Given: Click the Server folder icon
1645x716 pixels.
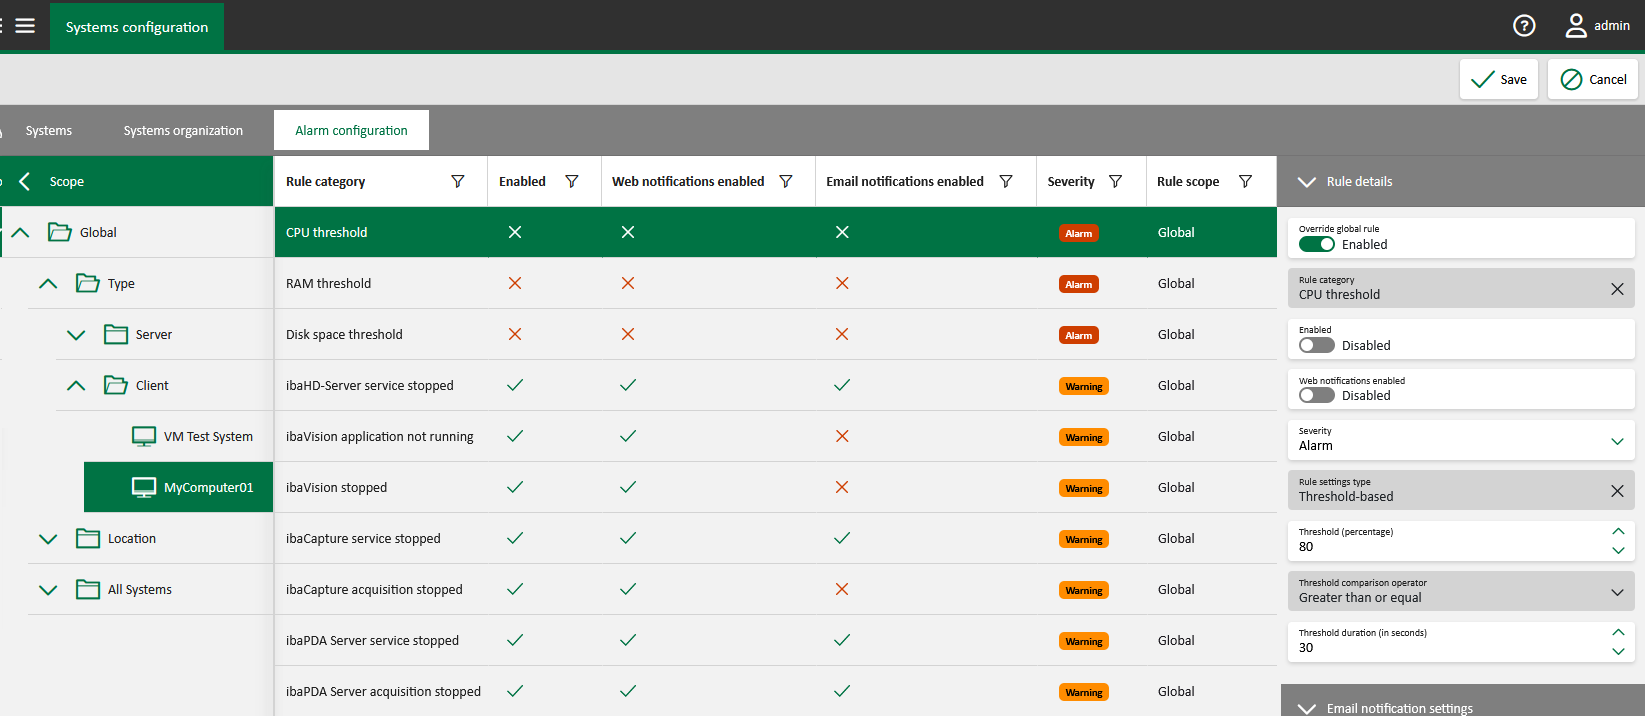Looking at the screenshot, I should pos(116,334).
